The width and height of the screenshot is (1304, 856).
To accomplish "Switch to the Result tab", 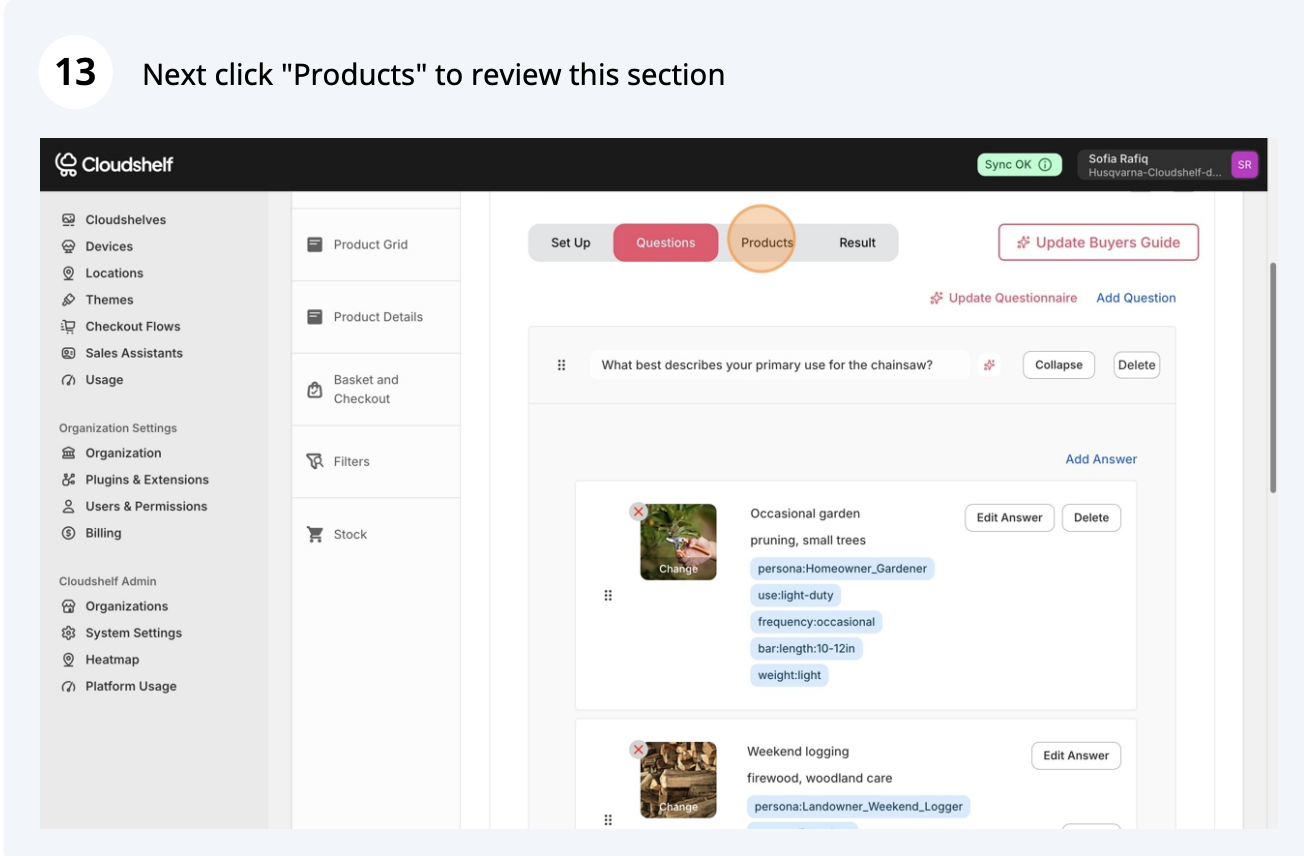I will pos(857,243).
